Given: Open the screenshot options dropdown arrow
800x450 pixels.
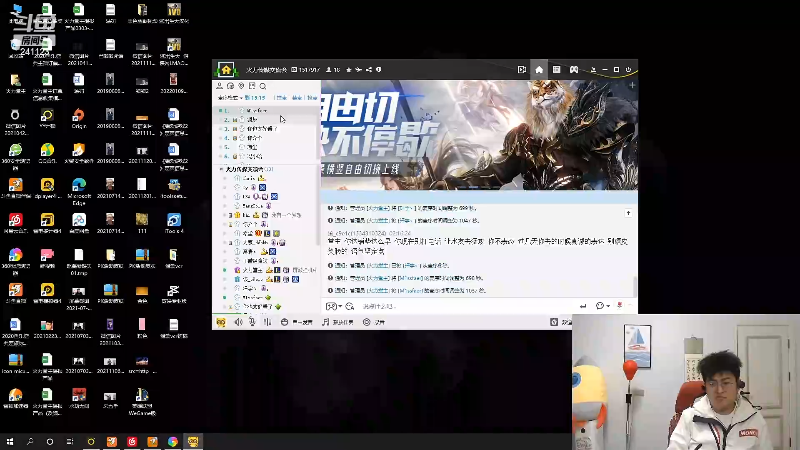Looking at the screenshot, I should [x=340, y=306].
